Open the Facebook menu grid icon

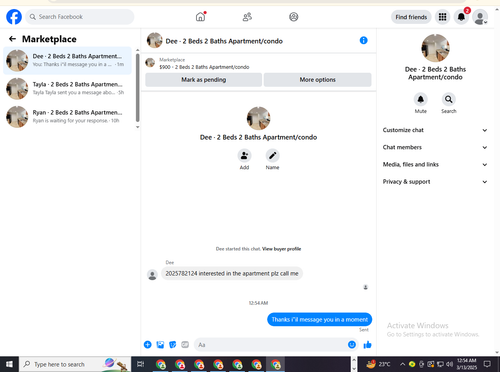coord(442,17)
